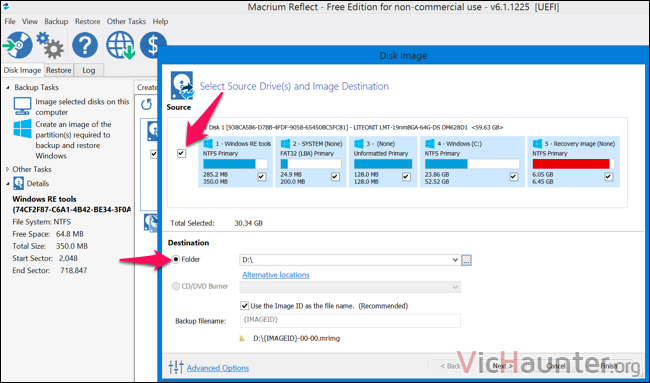Click the Windows RE tools usage bar
Viewport: 650px width, 383px height.
[x=235, y=164]
